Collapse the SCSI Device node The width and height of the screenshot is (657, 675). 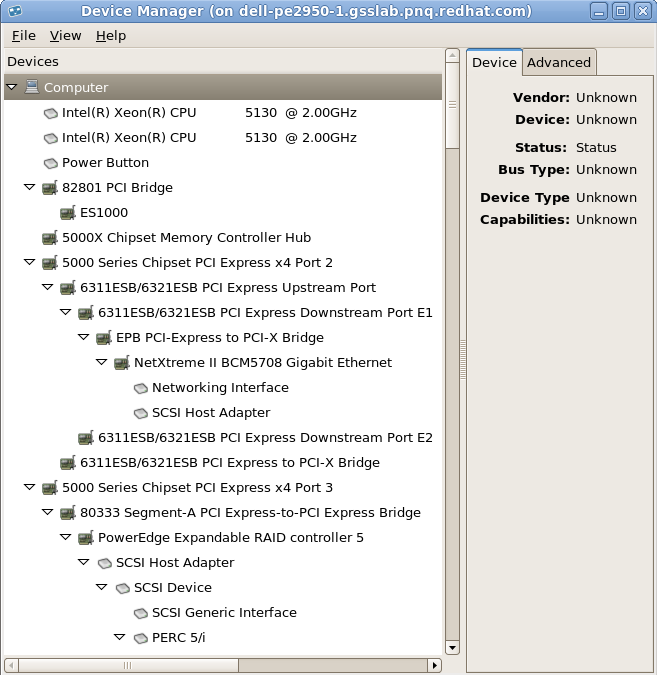click(102, 587)
